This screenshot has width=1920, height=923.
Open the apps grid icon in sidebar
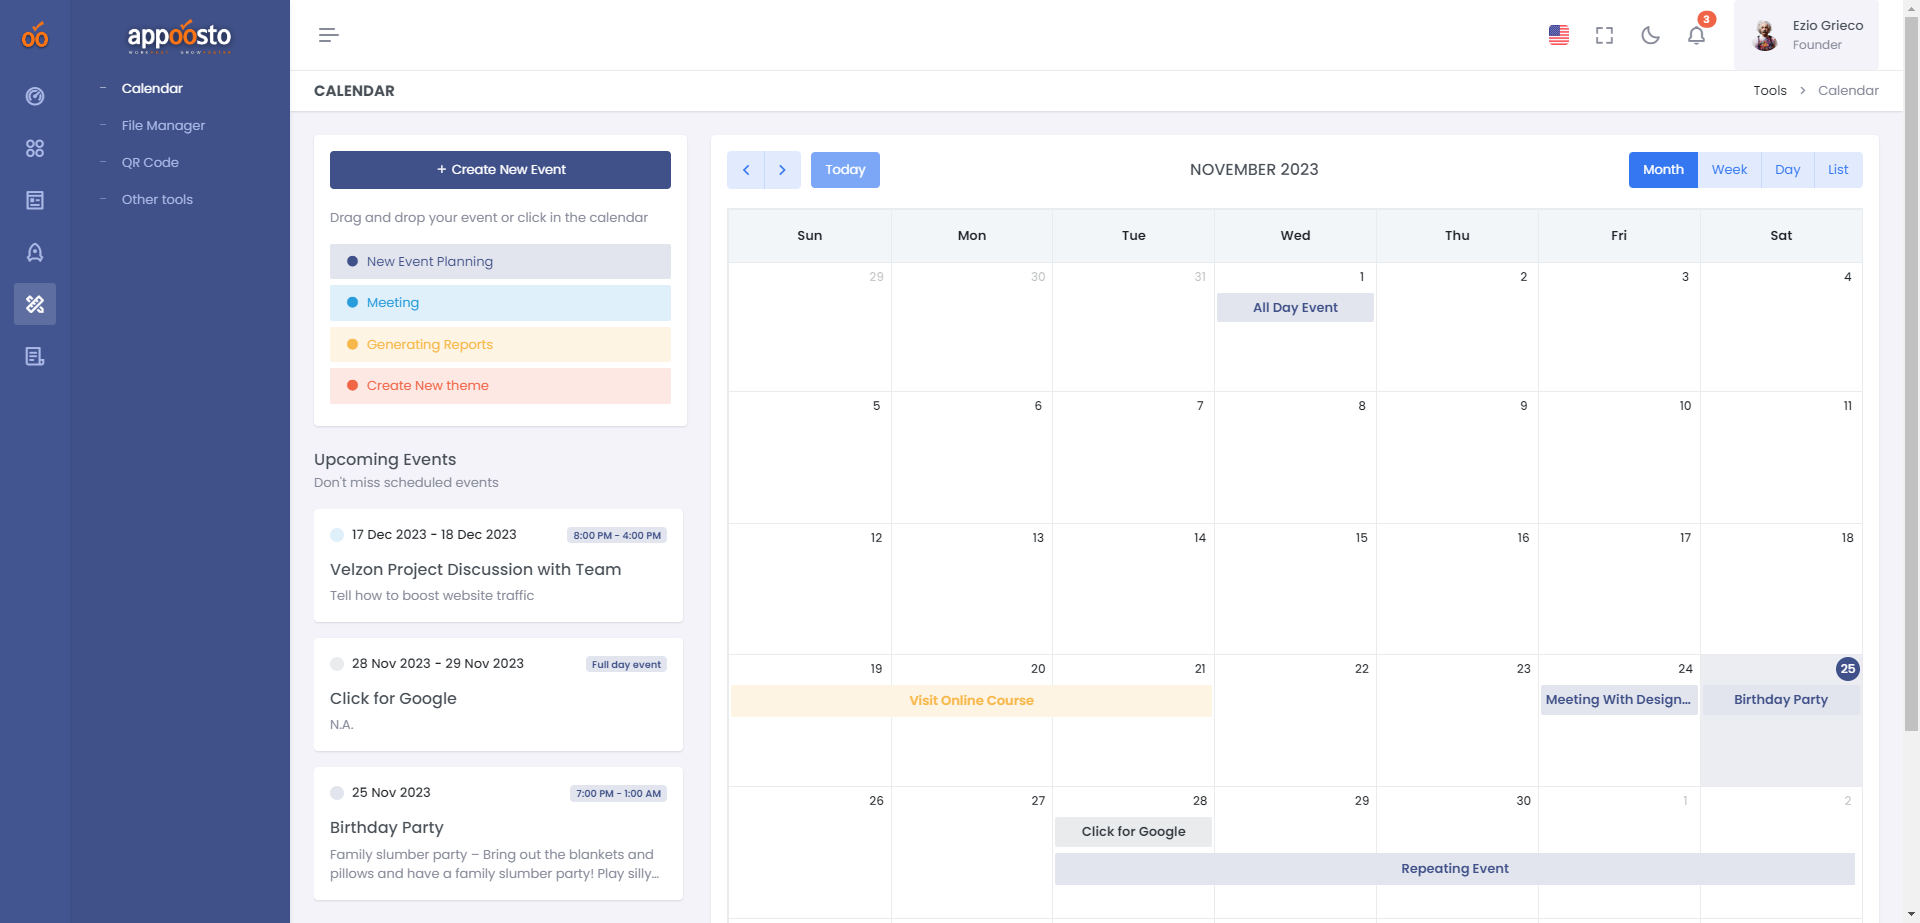click(35, 148)
